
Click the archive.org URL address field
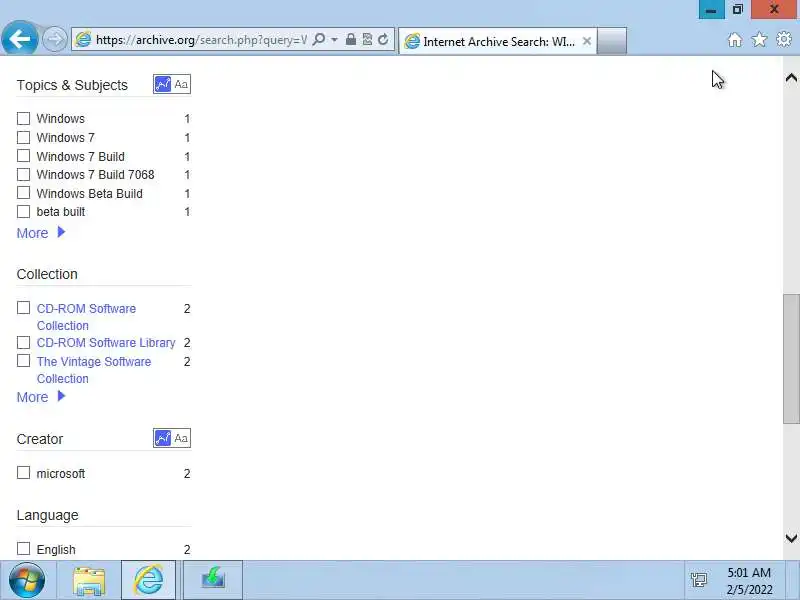pos(201,39)
